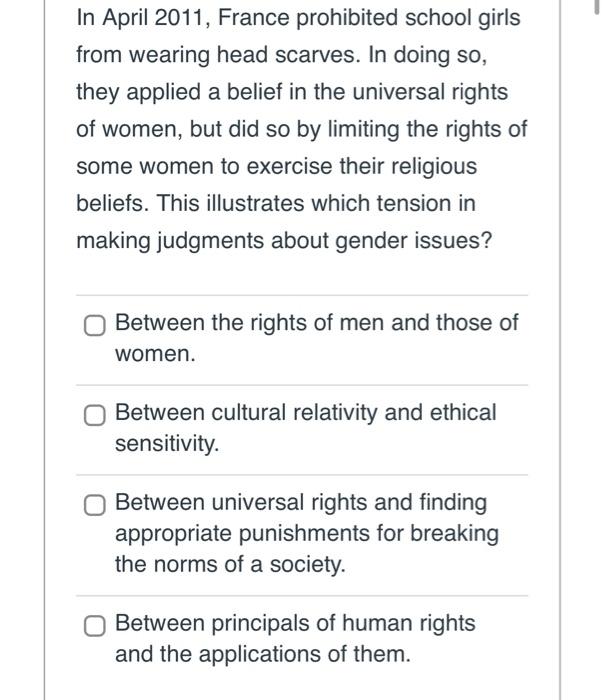Click the line "some women to exercise their religious"

click(x=276, y=167)
